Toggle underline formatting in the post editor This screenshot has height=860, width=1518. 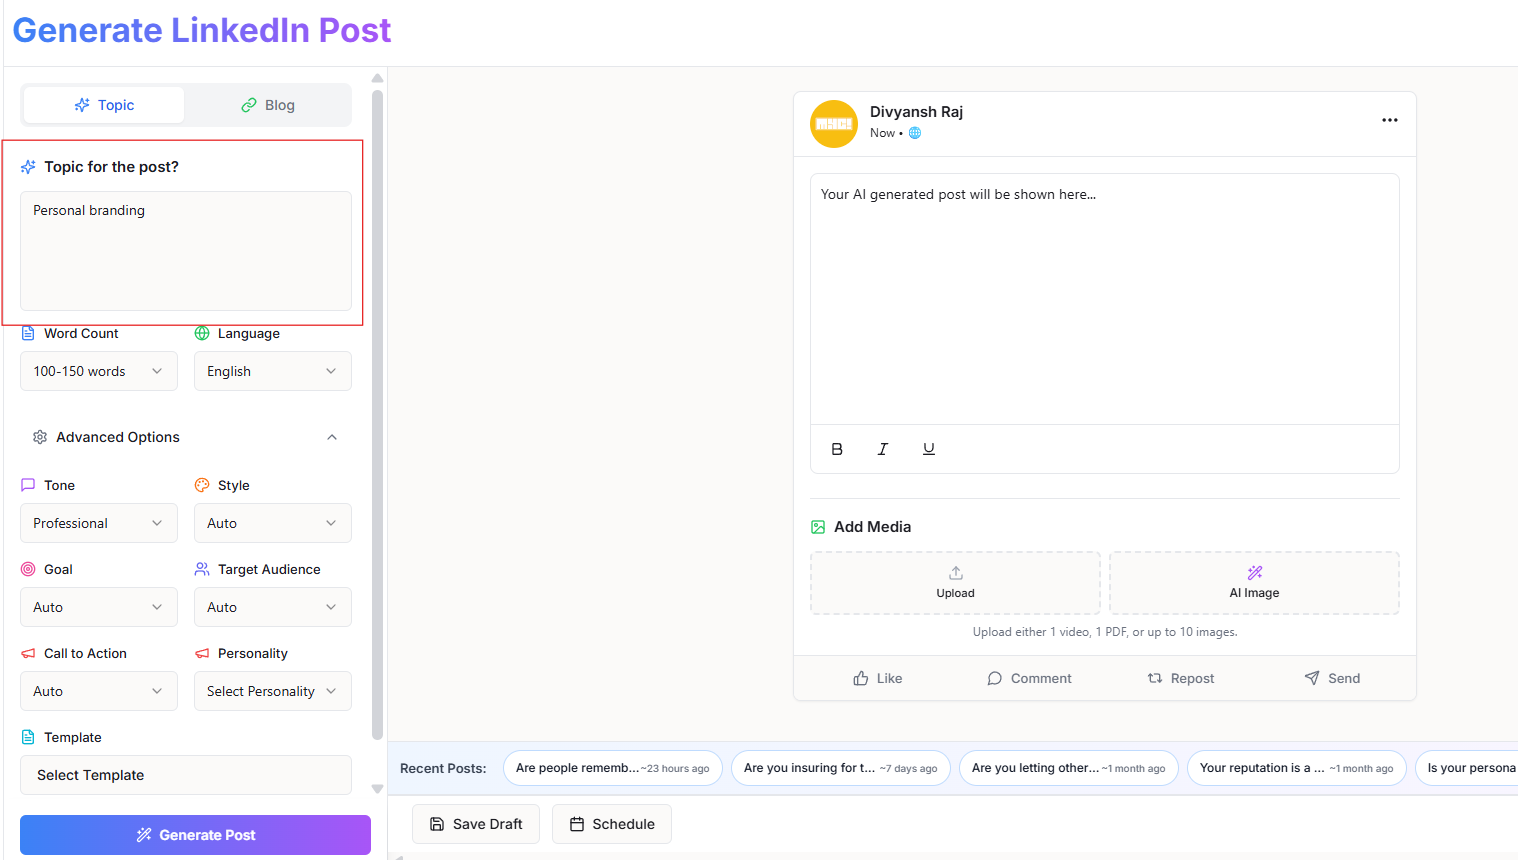(x=929, y=449)
